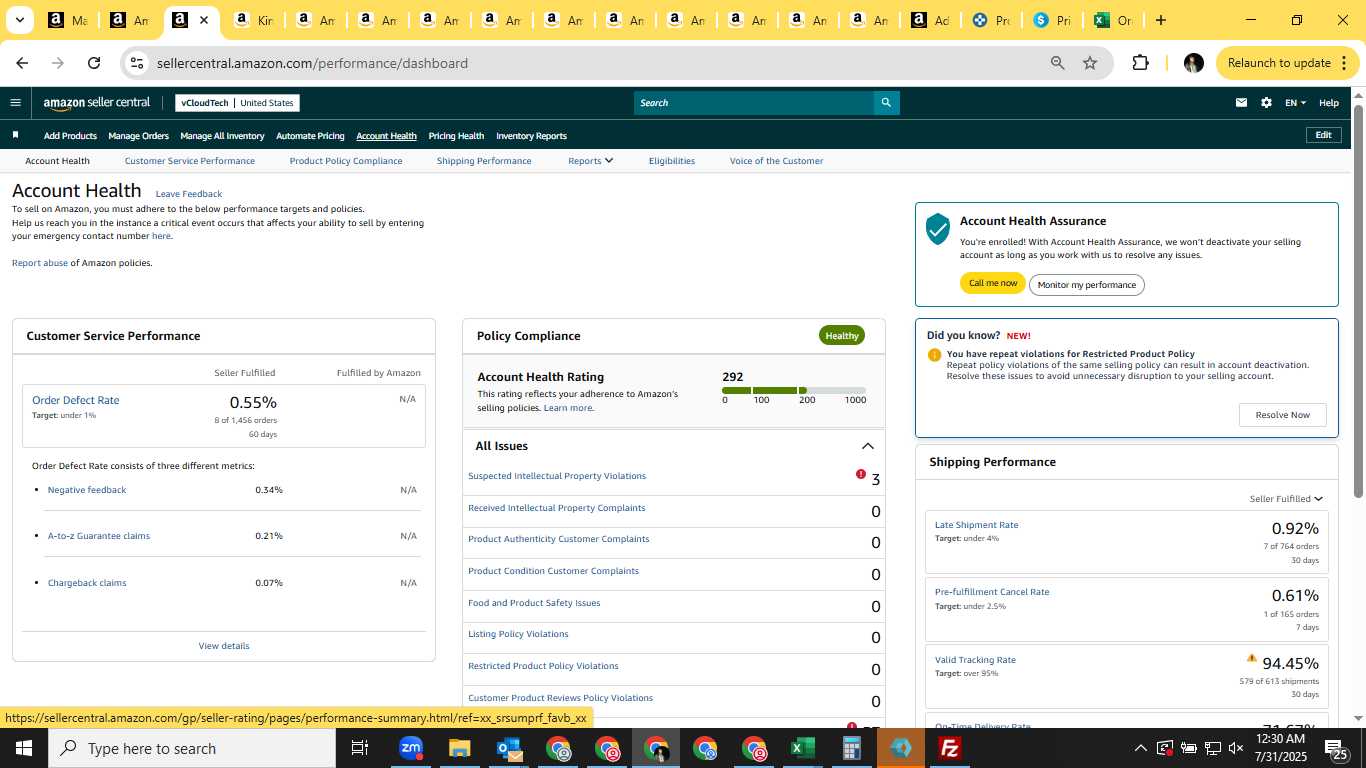Open Manage All Inventory from favorites bar
This screenshot has width=1366, height=768.
click(x=222, y=136)
